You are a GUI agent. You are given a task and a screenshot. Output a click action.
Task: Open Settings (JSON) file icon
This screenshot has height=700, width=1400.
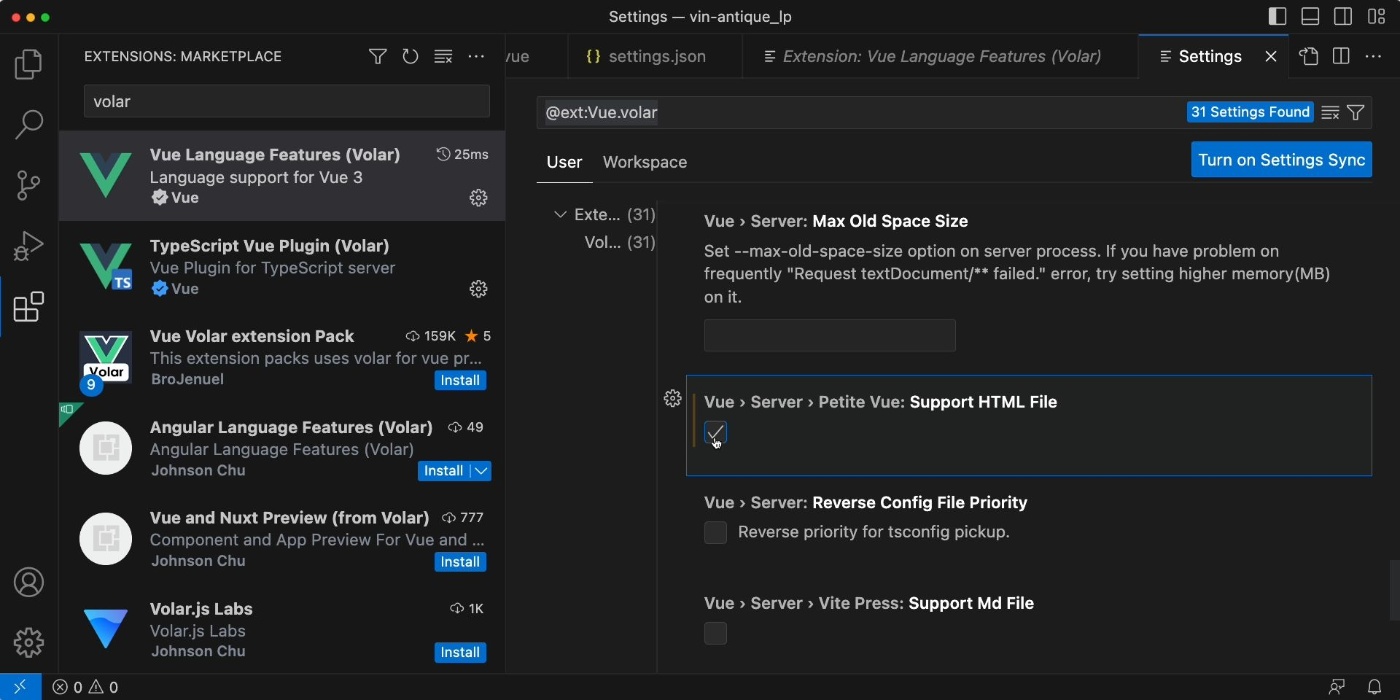click(1309, 57)
